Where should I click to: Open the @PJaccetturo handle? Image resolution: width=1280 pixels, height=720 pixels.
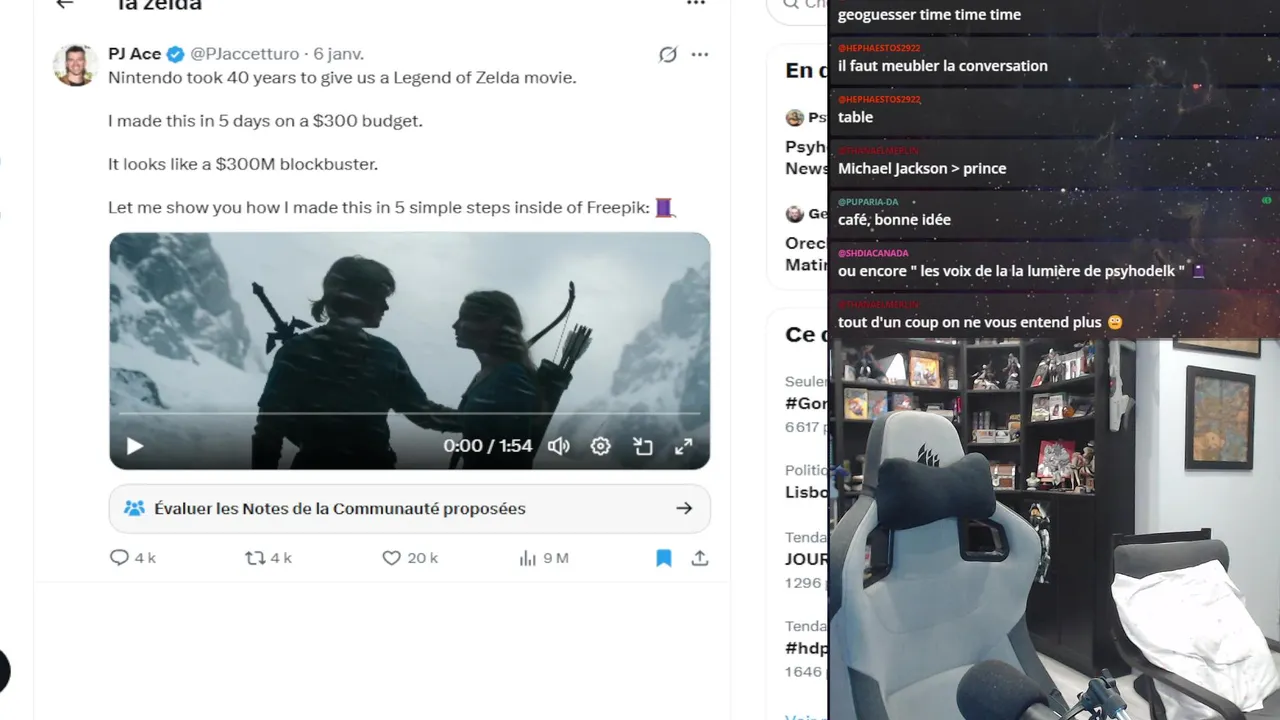coord(246,54)
